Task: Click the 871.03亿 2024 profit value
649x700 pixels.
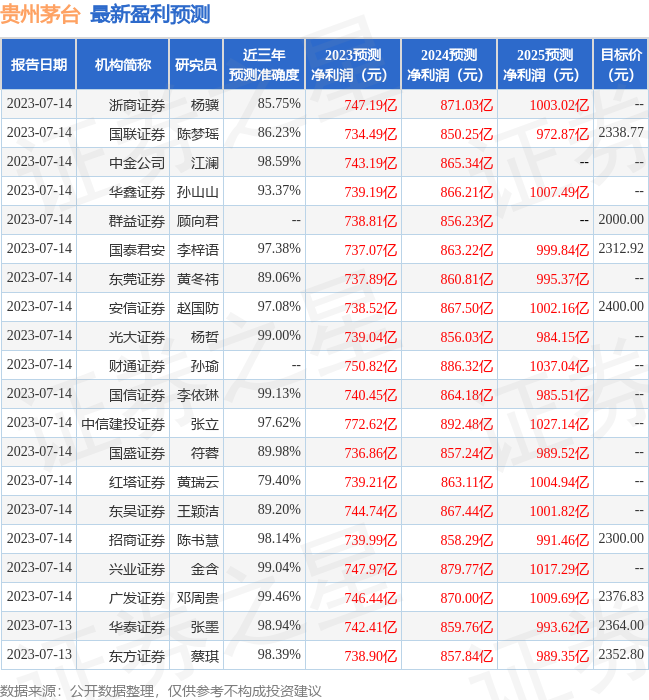Action: click(x=466, y=105)
